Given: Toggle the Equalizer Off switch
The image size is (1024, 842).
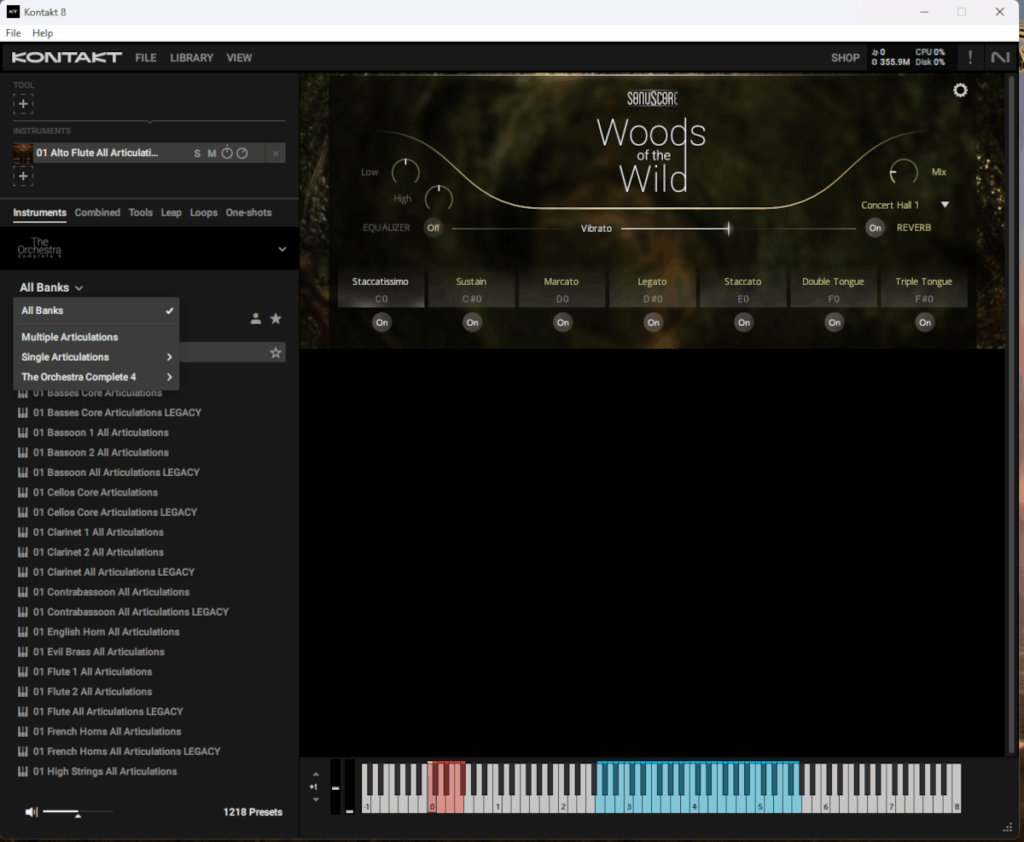Looking at the screenshot, I should click(x=433, y=228).
